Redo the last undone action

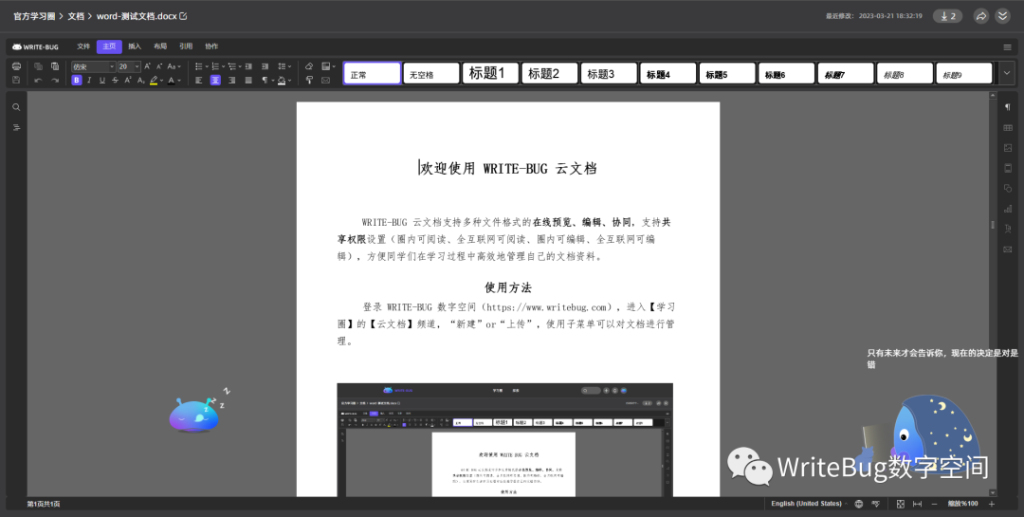(x=55, y=80)
